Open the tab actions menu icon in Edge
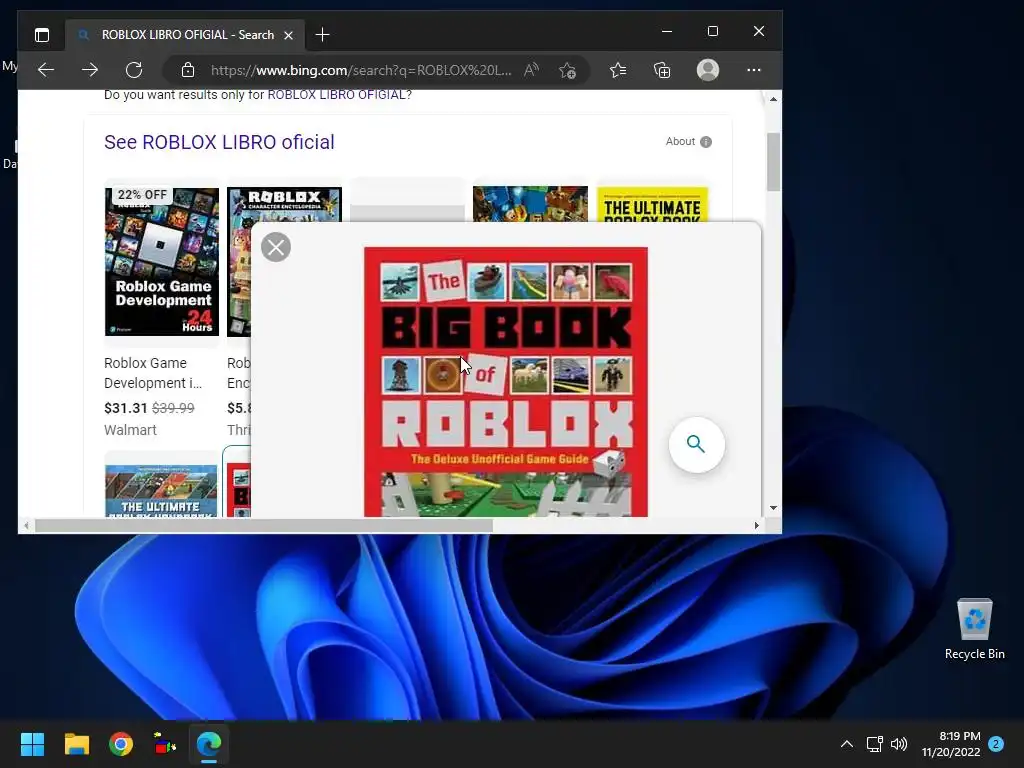 click(42, 35)
